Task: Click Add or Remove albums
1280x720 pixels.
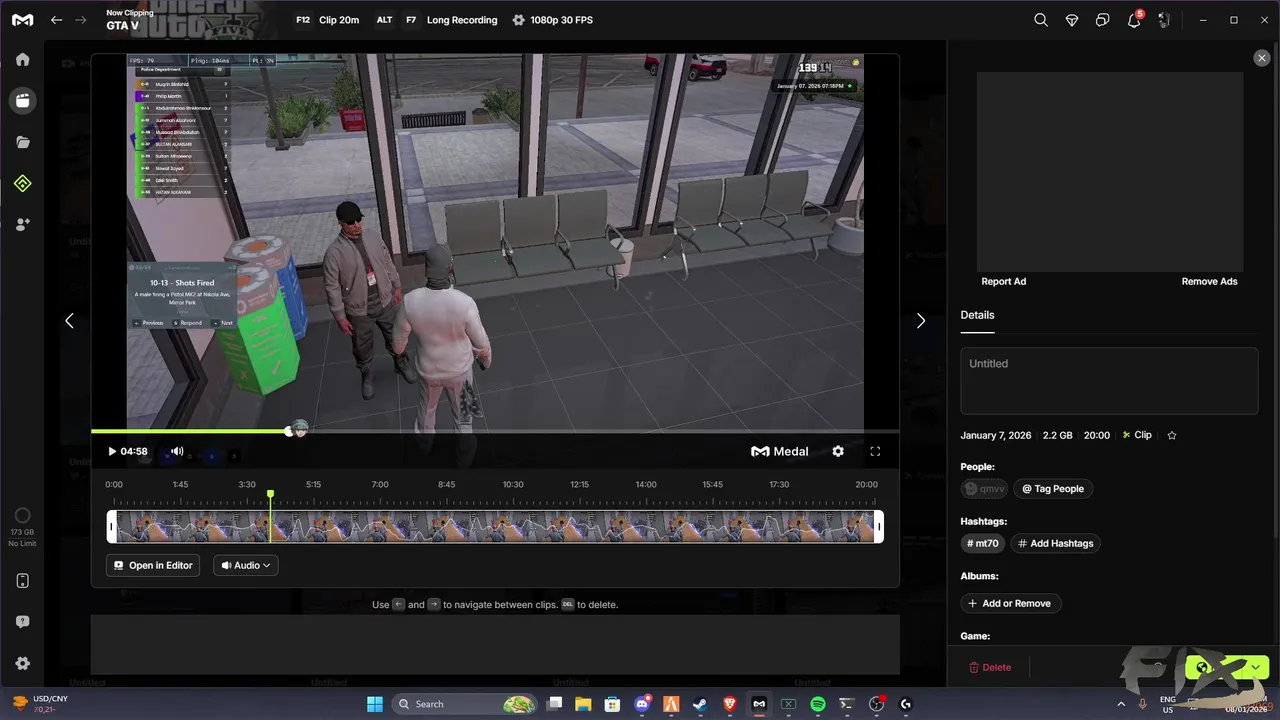Action: click(1010, 603)
